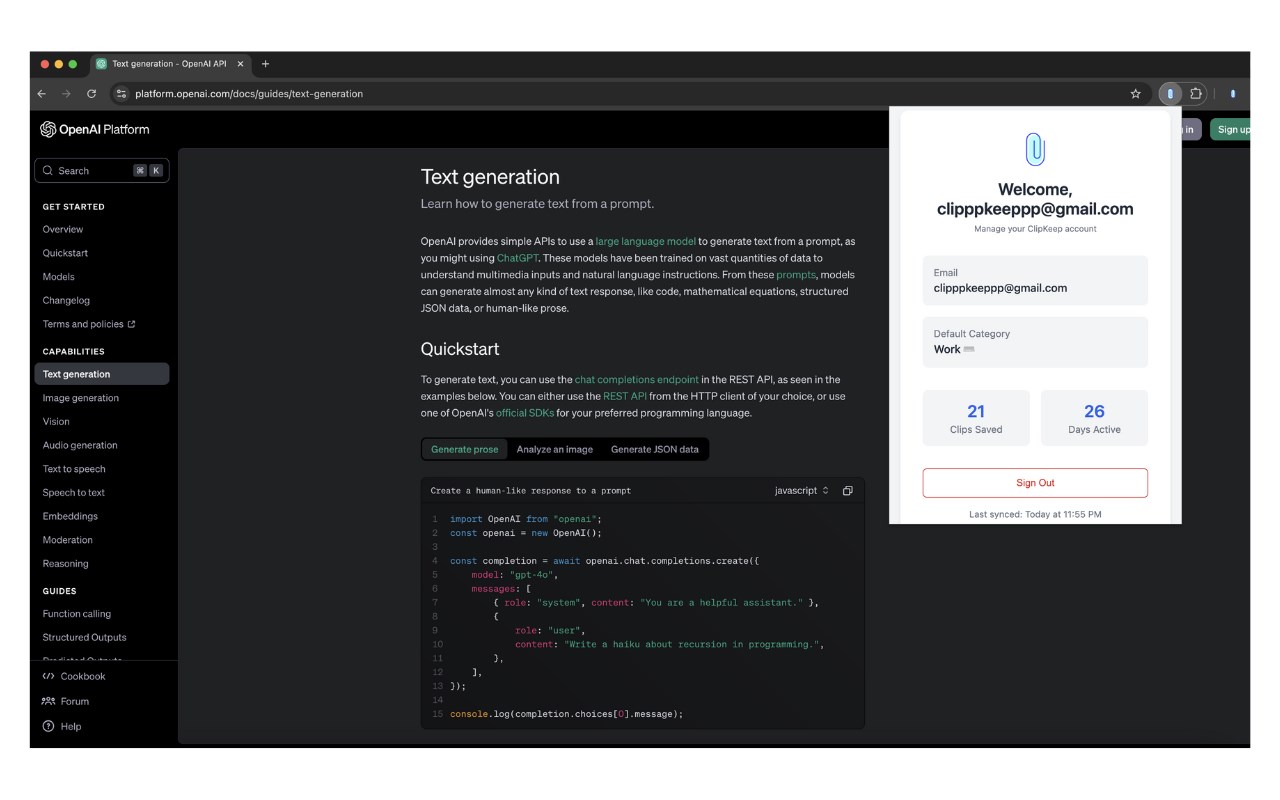Click the Quickstart heading
Image resolution: width=1280 pixels, height=800 pixels.
tap(460, 349)
